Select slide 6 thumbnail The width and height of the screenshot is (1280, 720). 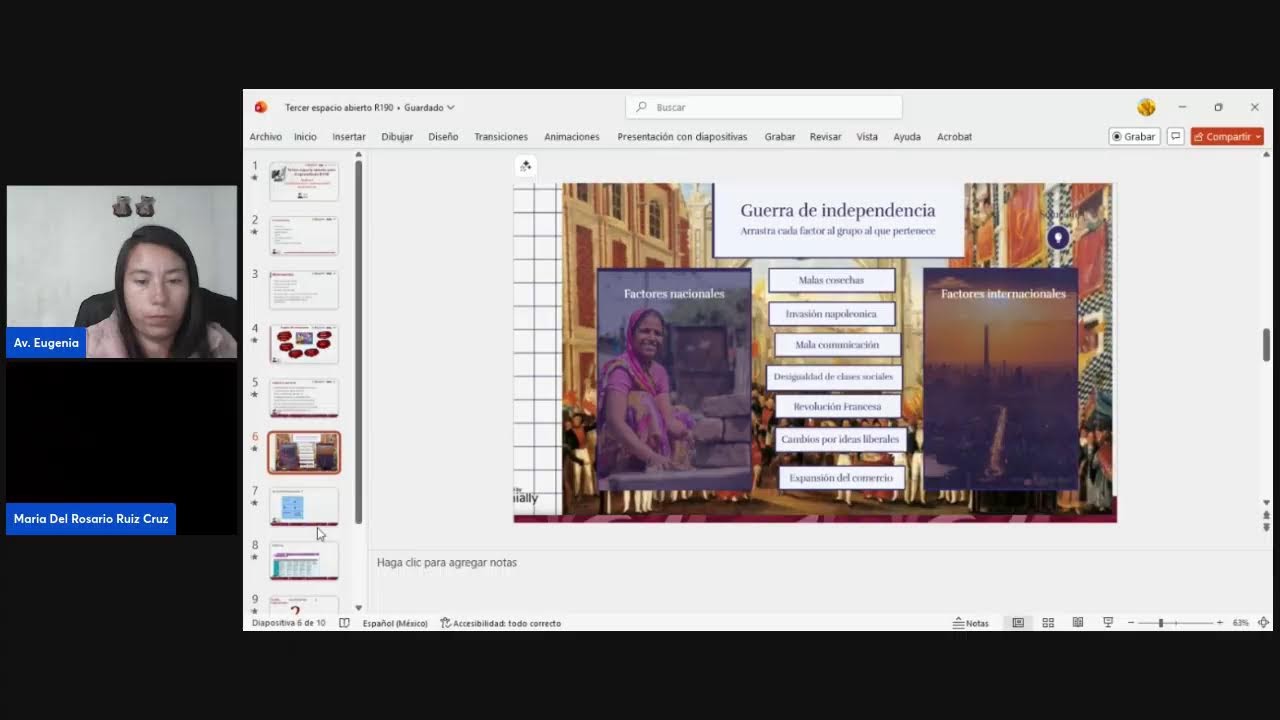[304, 452]
